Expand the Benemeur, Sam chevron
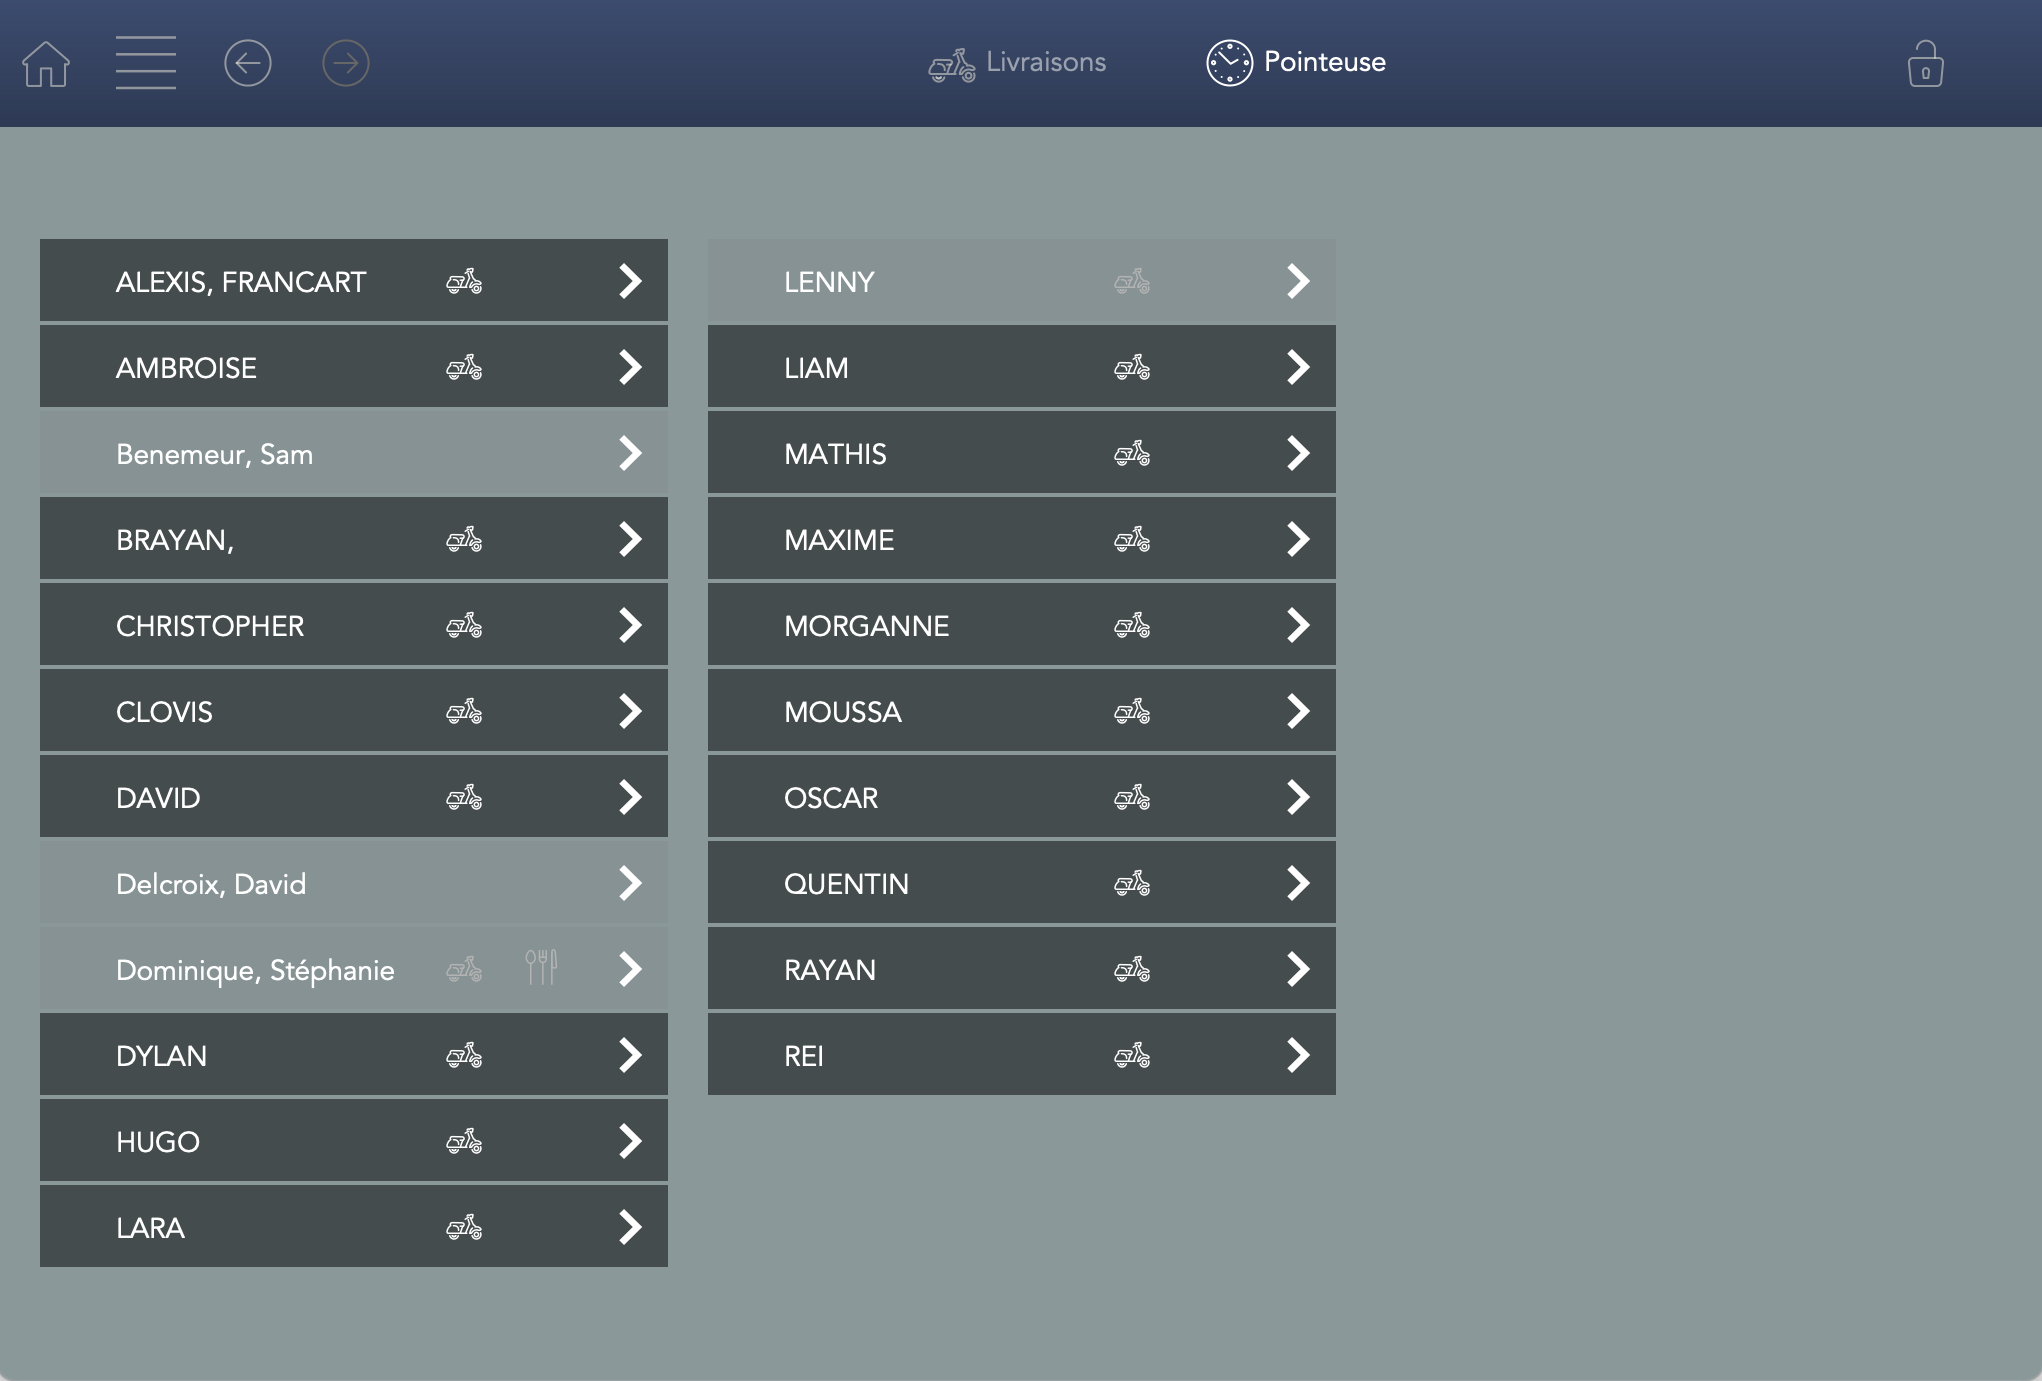 coord(630,454)
